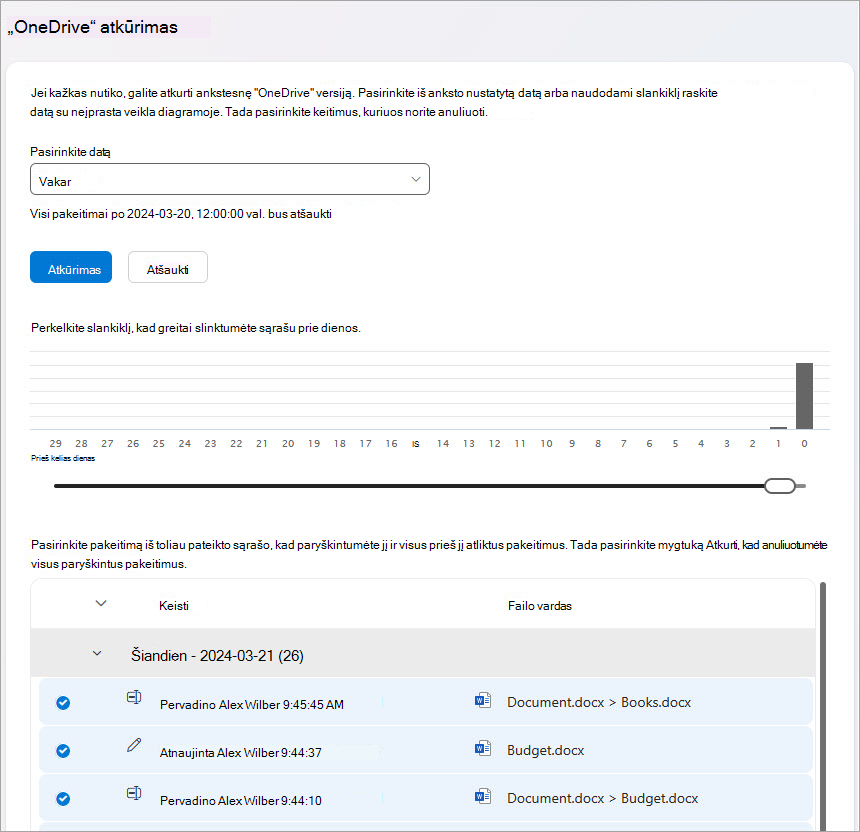Click the blue Atkūrimas restore button
The width and height of the screenshot is (860, 832).
71,267
